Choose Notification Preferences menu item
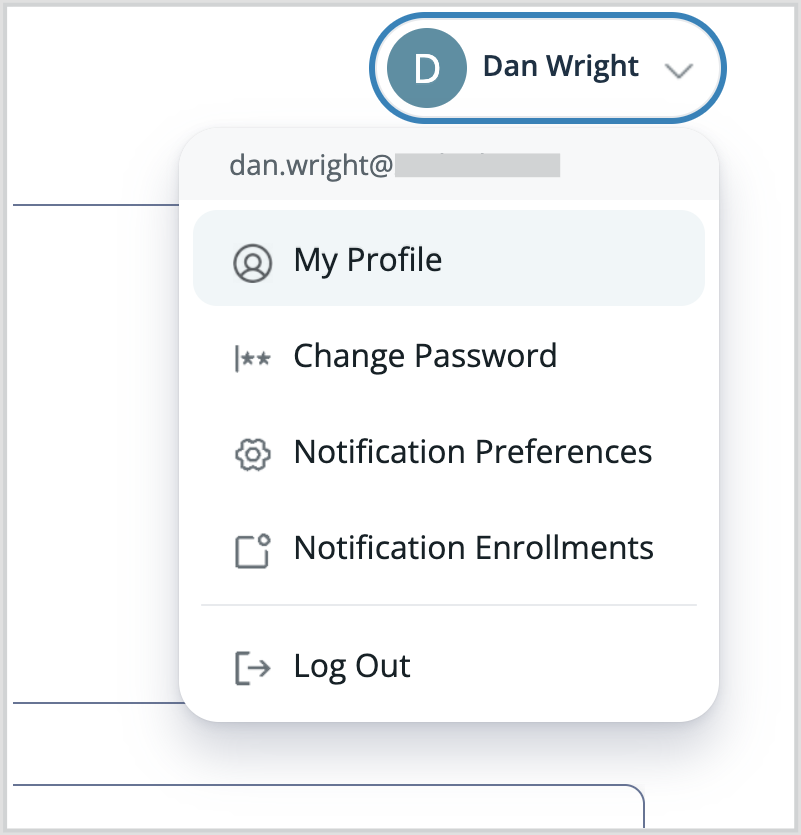Viewport: 801px width, 835px height. click(x=448, y=452)
